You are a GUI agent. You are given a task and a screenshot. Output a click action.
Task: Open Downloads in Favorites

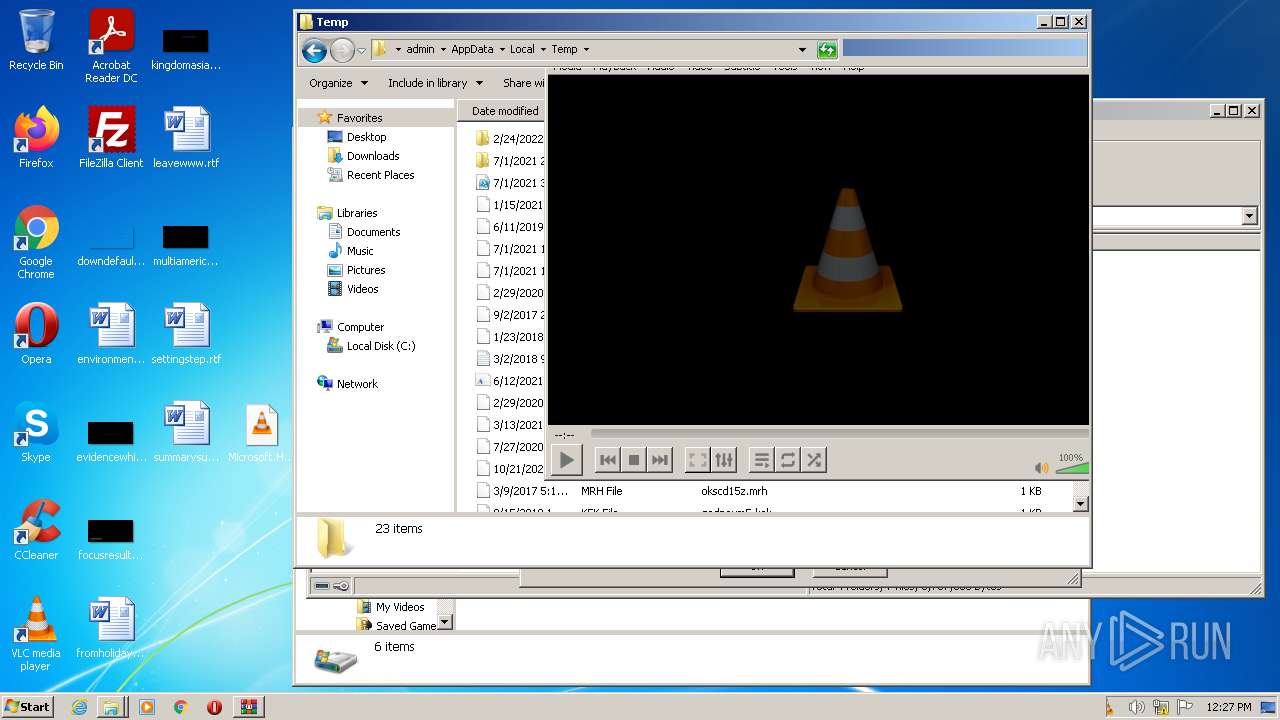373,156
